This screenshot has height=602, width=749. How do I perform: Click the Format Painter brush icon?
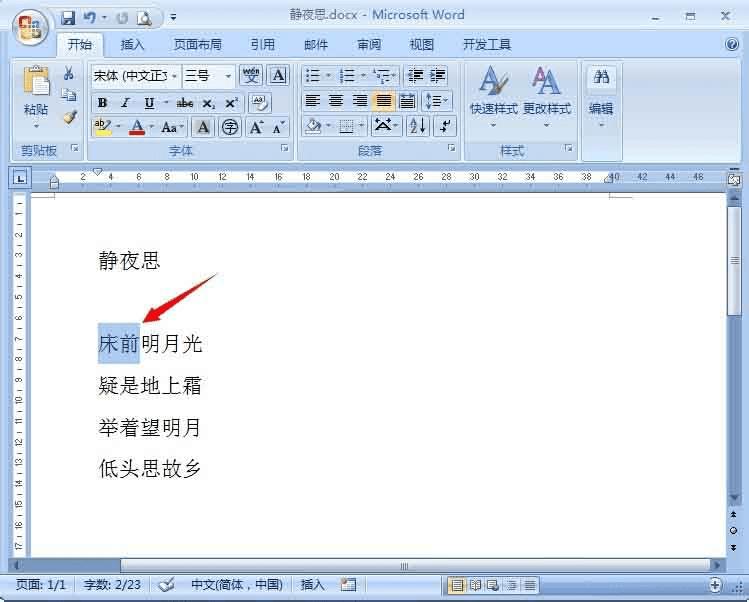point(70,117)
